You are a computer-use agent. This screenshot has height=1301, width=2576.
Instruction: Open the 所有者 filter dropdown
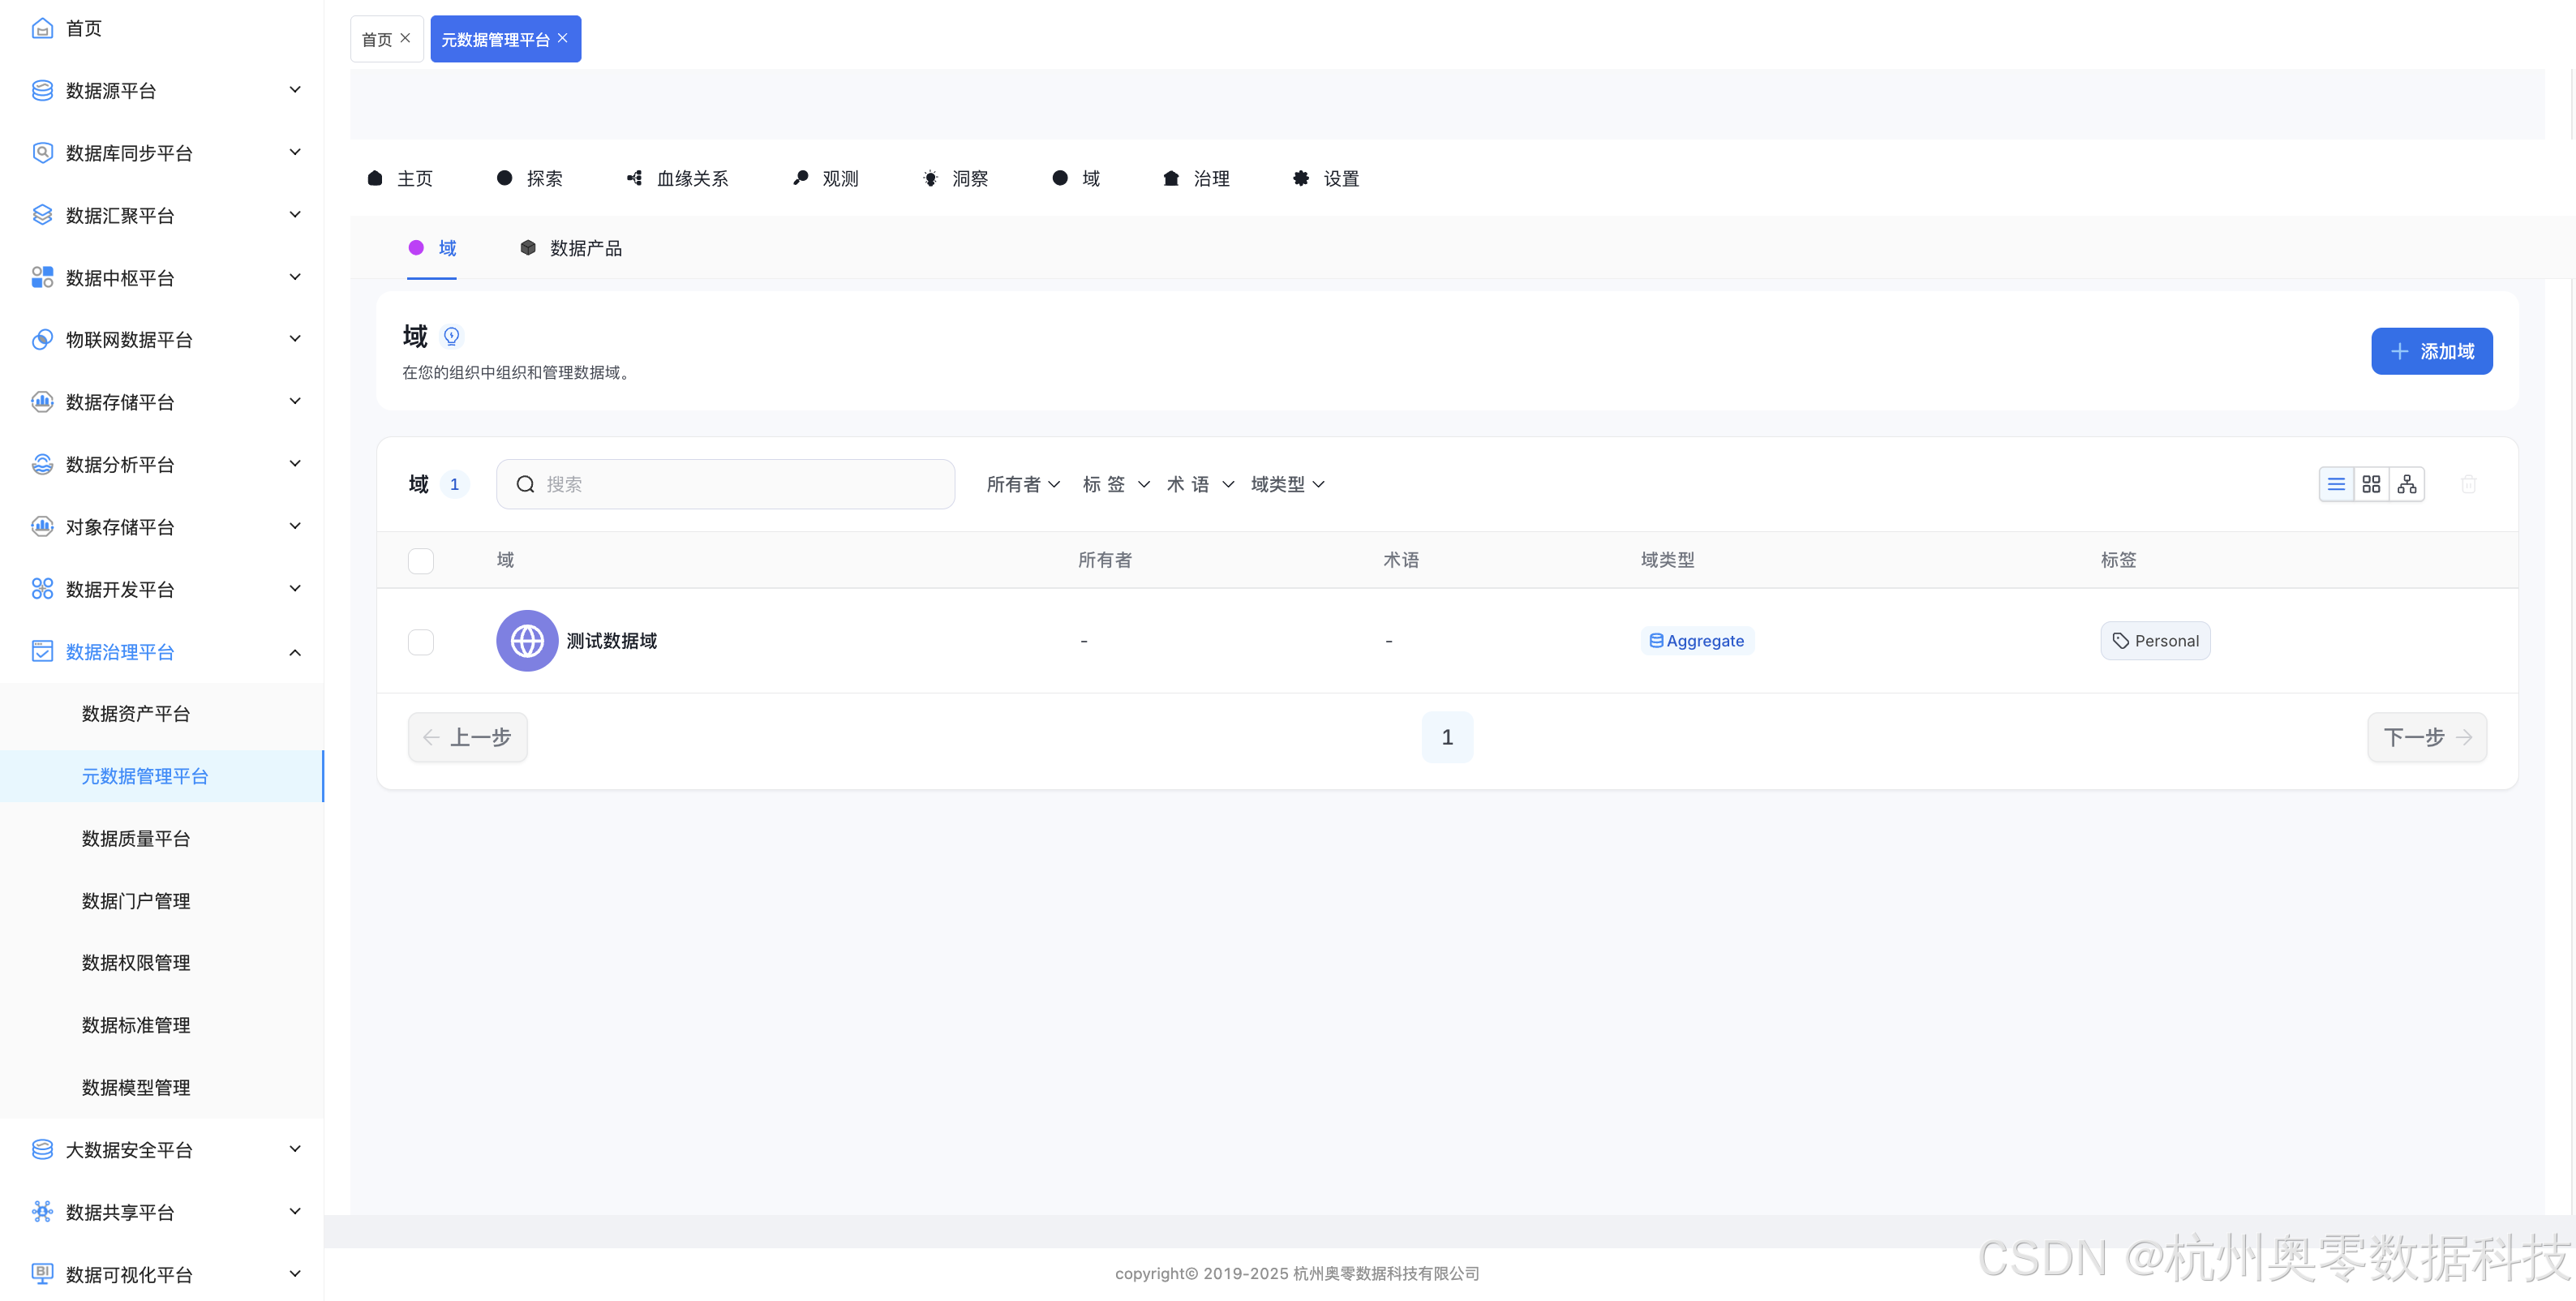tap(1023, 485)
